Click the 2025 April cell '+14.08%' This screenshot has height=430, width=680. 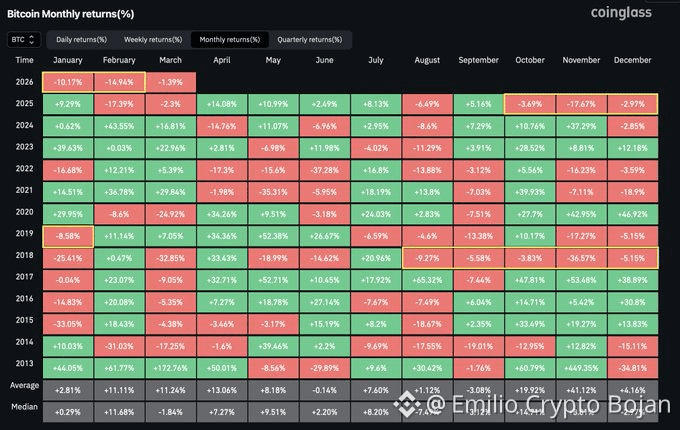coord(222,104)
